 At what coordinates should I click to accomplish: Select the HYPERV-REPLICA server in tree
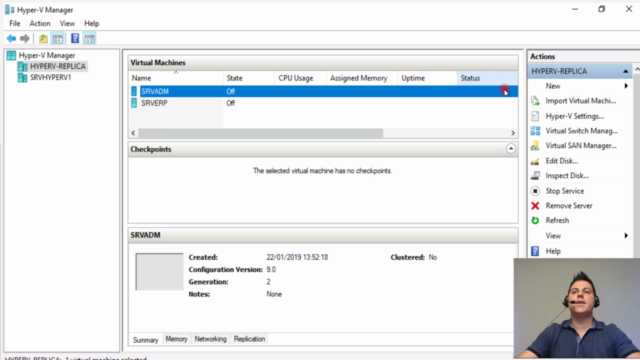coord(58,67)
